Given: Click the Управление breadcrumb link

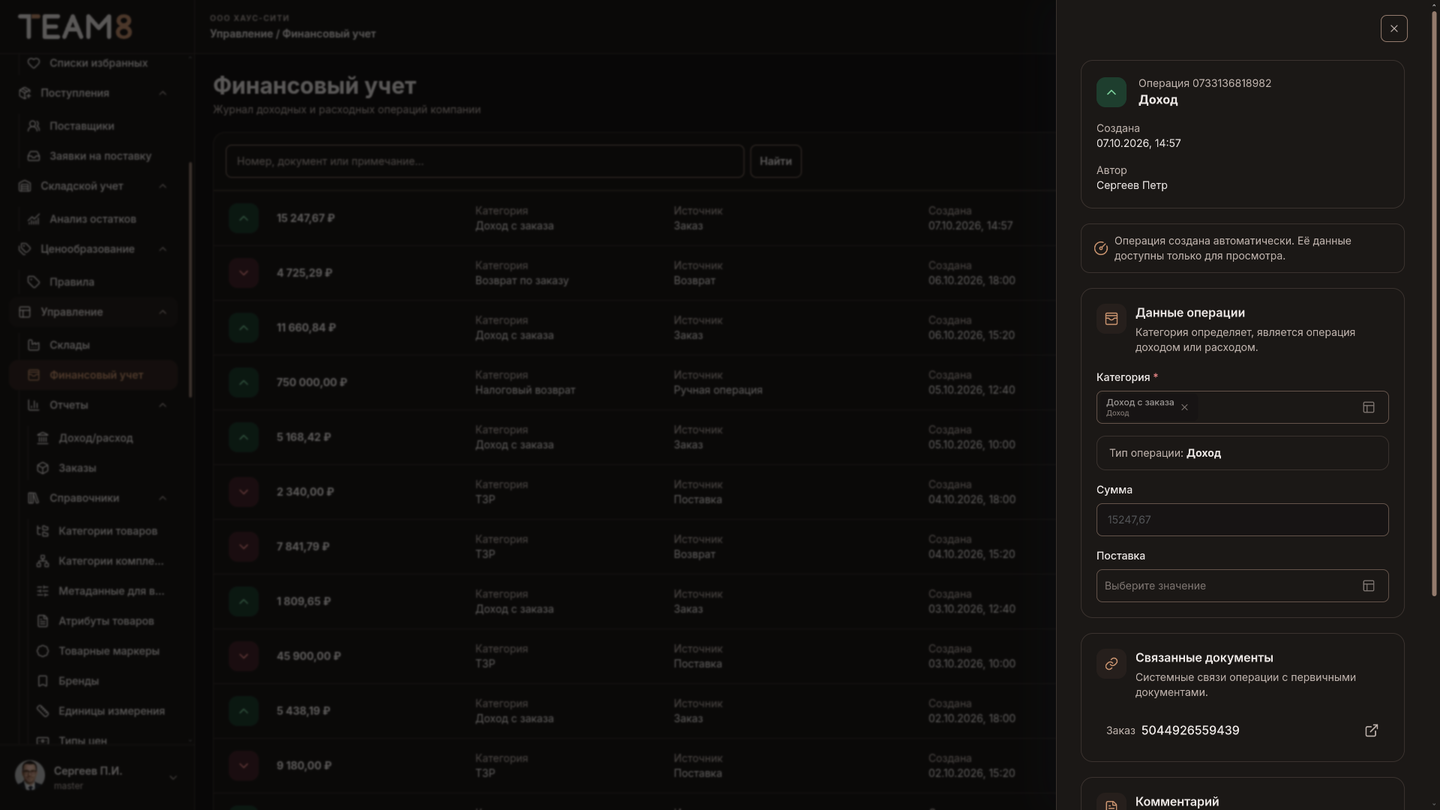Looking at the screenshot, I should tap(241, 34).
